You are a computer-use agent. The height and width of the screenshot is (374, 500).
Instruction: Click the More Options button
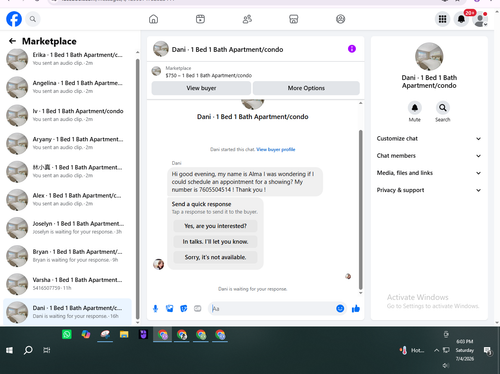[x=306, y=88]
